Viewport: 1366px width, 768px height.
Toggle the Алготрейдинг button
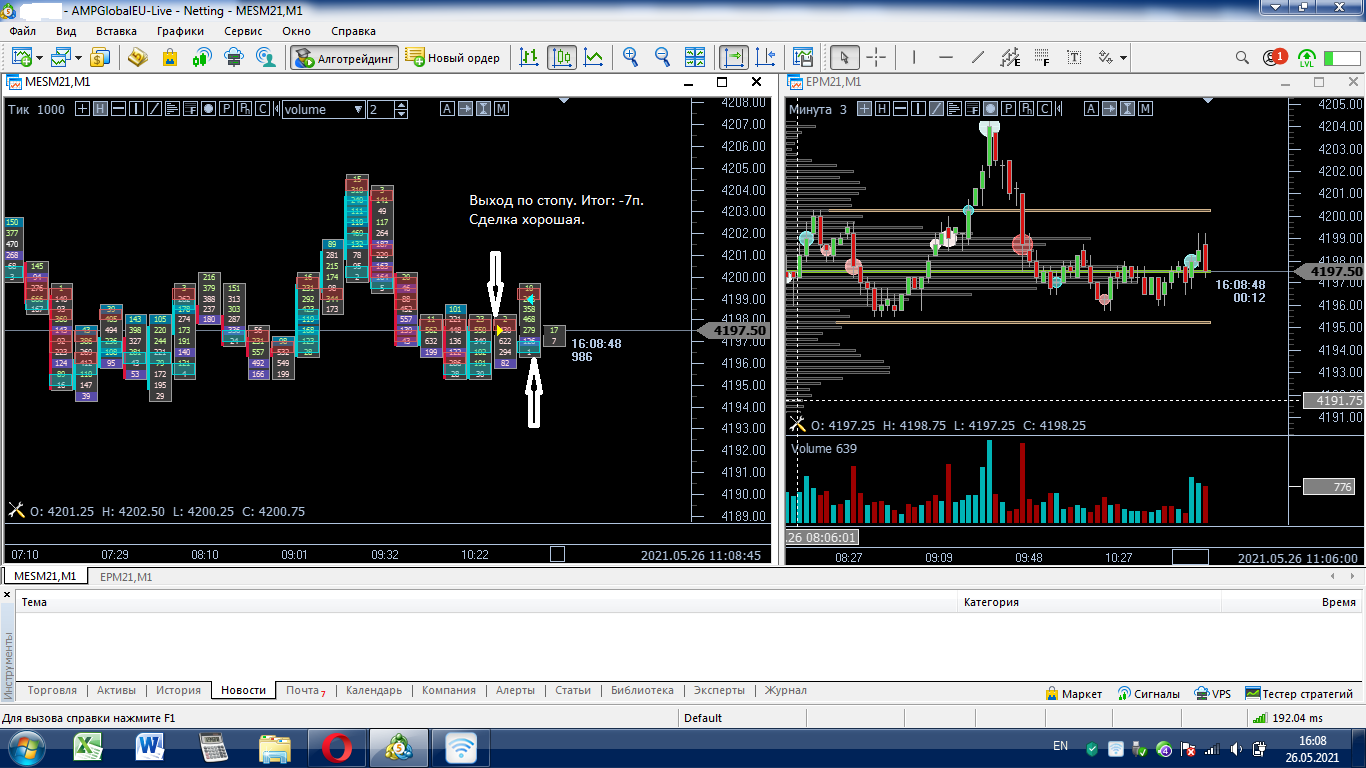coord(345,57)
